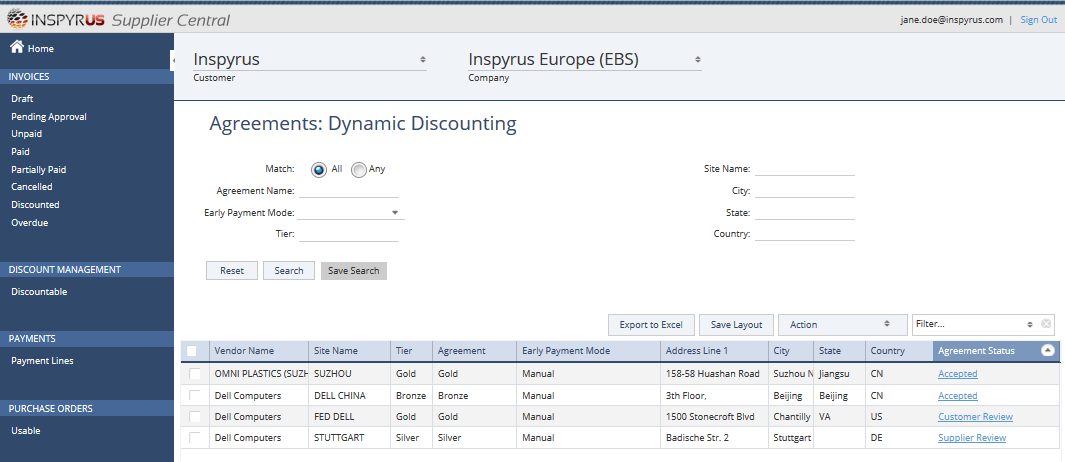Collapse the sidebar with the arrow handle
Viewport: 1065px width, 462px height.
(x=173, y=60)
